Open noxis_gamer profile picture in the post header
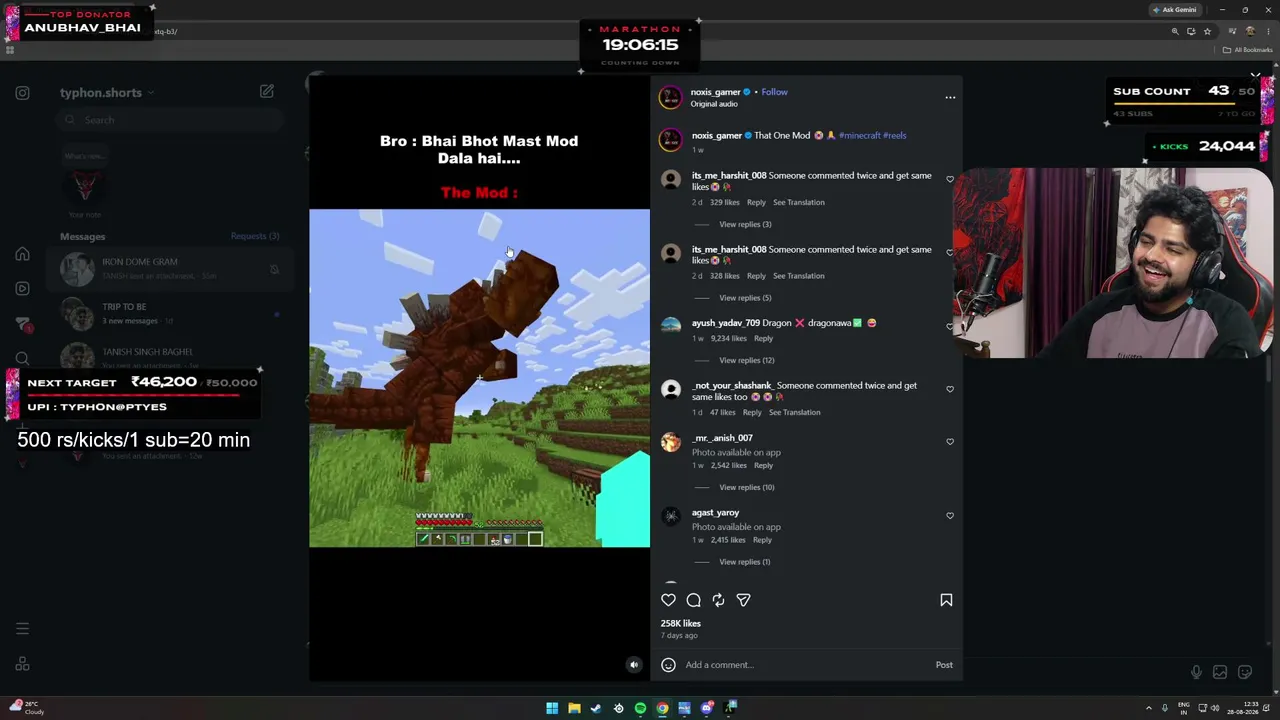The image size is (1280, 720). [670, 97]
